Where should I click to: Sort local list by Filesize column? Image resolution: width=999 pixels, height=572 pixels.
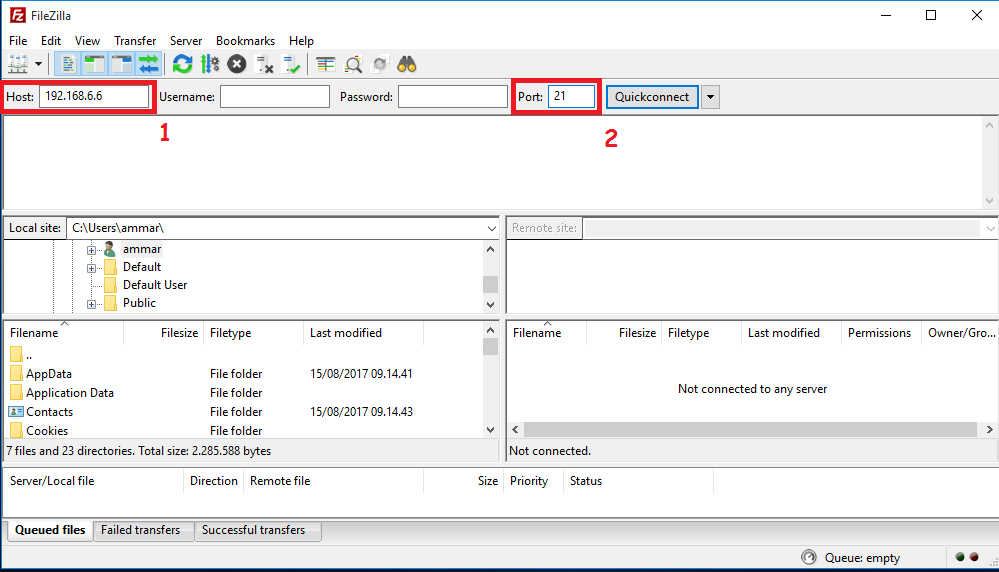click(164, 332)
